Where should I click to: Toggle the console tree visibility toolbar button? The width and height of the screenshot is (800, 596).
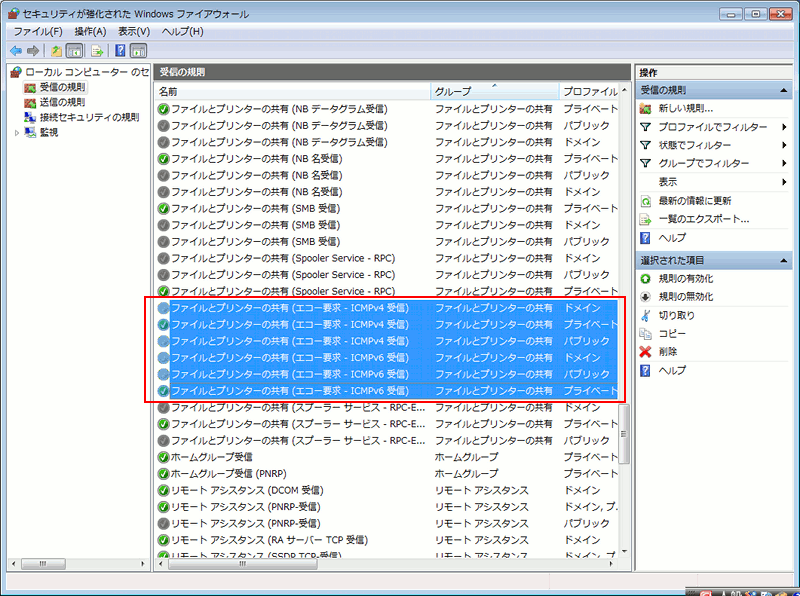click(x=74, y=51)
